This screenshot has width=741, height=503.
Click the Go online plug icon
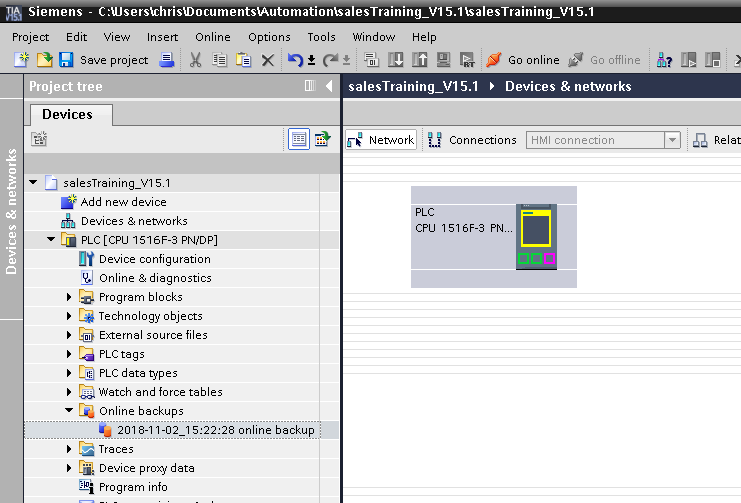point(494,60)
